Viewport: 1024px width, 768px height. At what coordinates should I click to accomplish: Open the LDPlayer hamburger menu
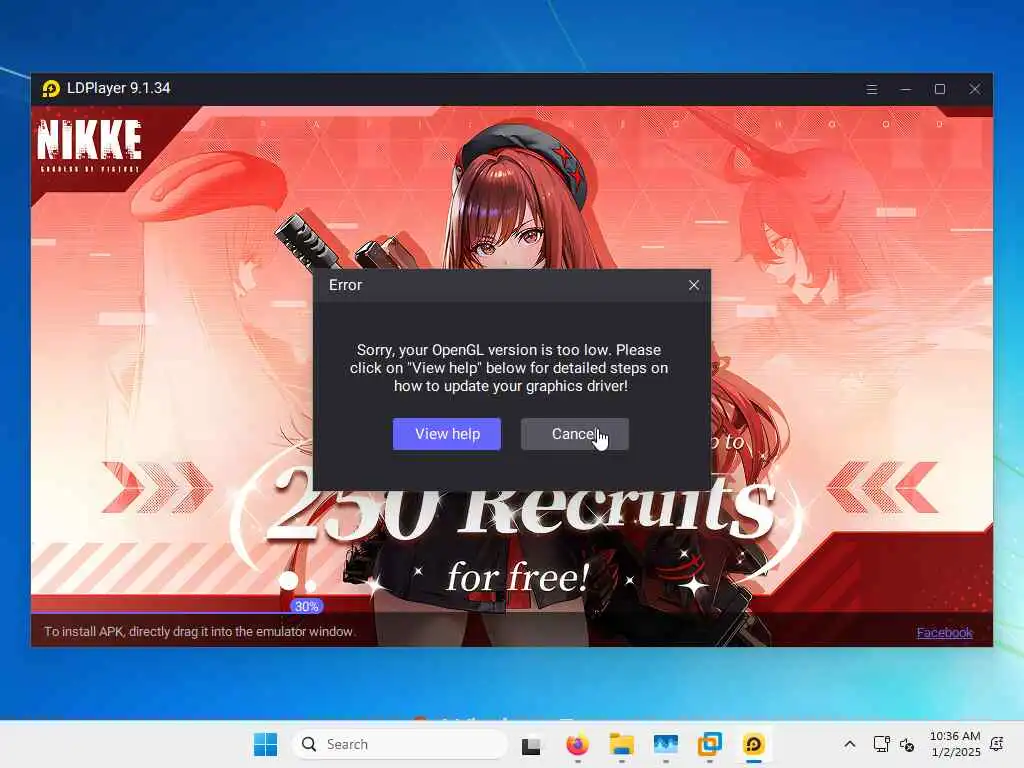871,89
